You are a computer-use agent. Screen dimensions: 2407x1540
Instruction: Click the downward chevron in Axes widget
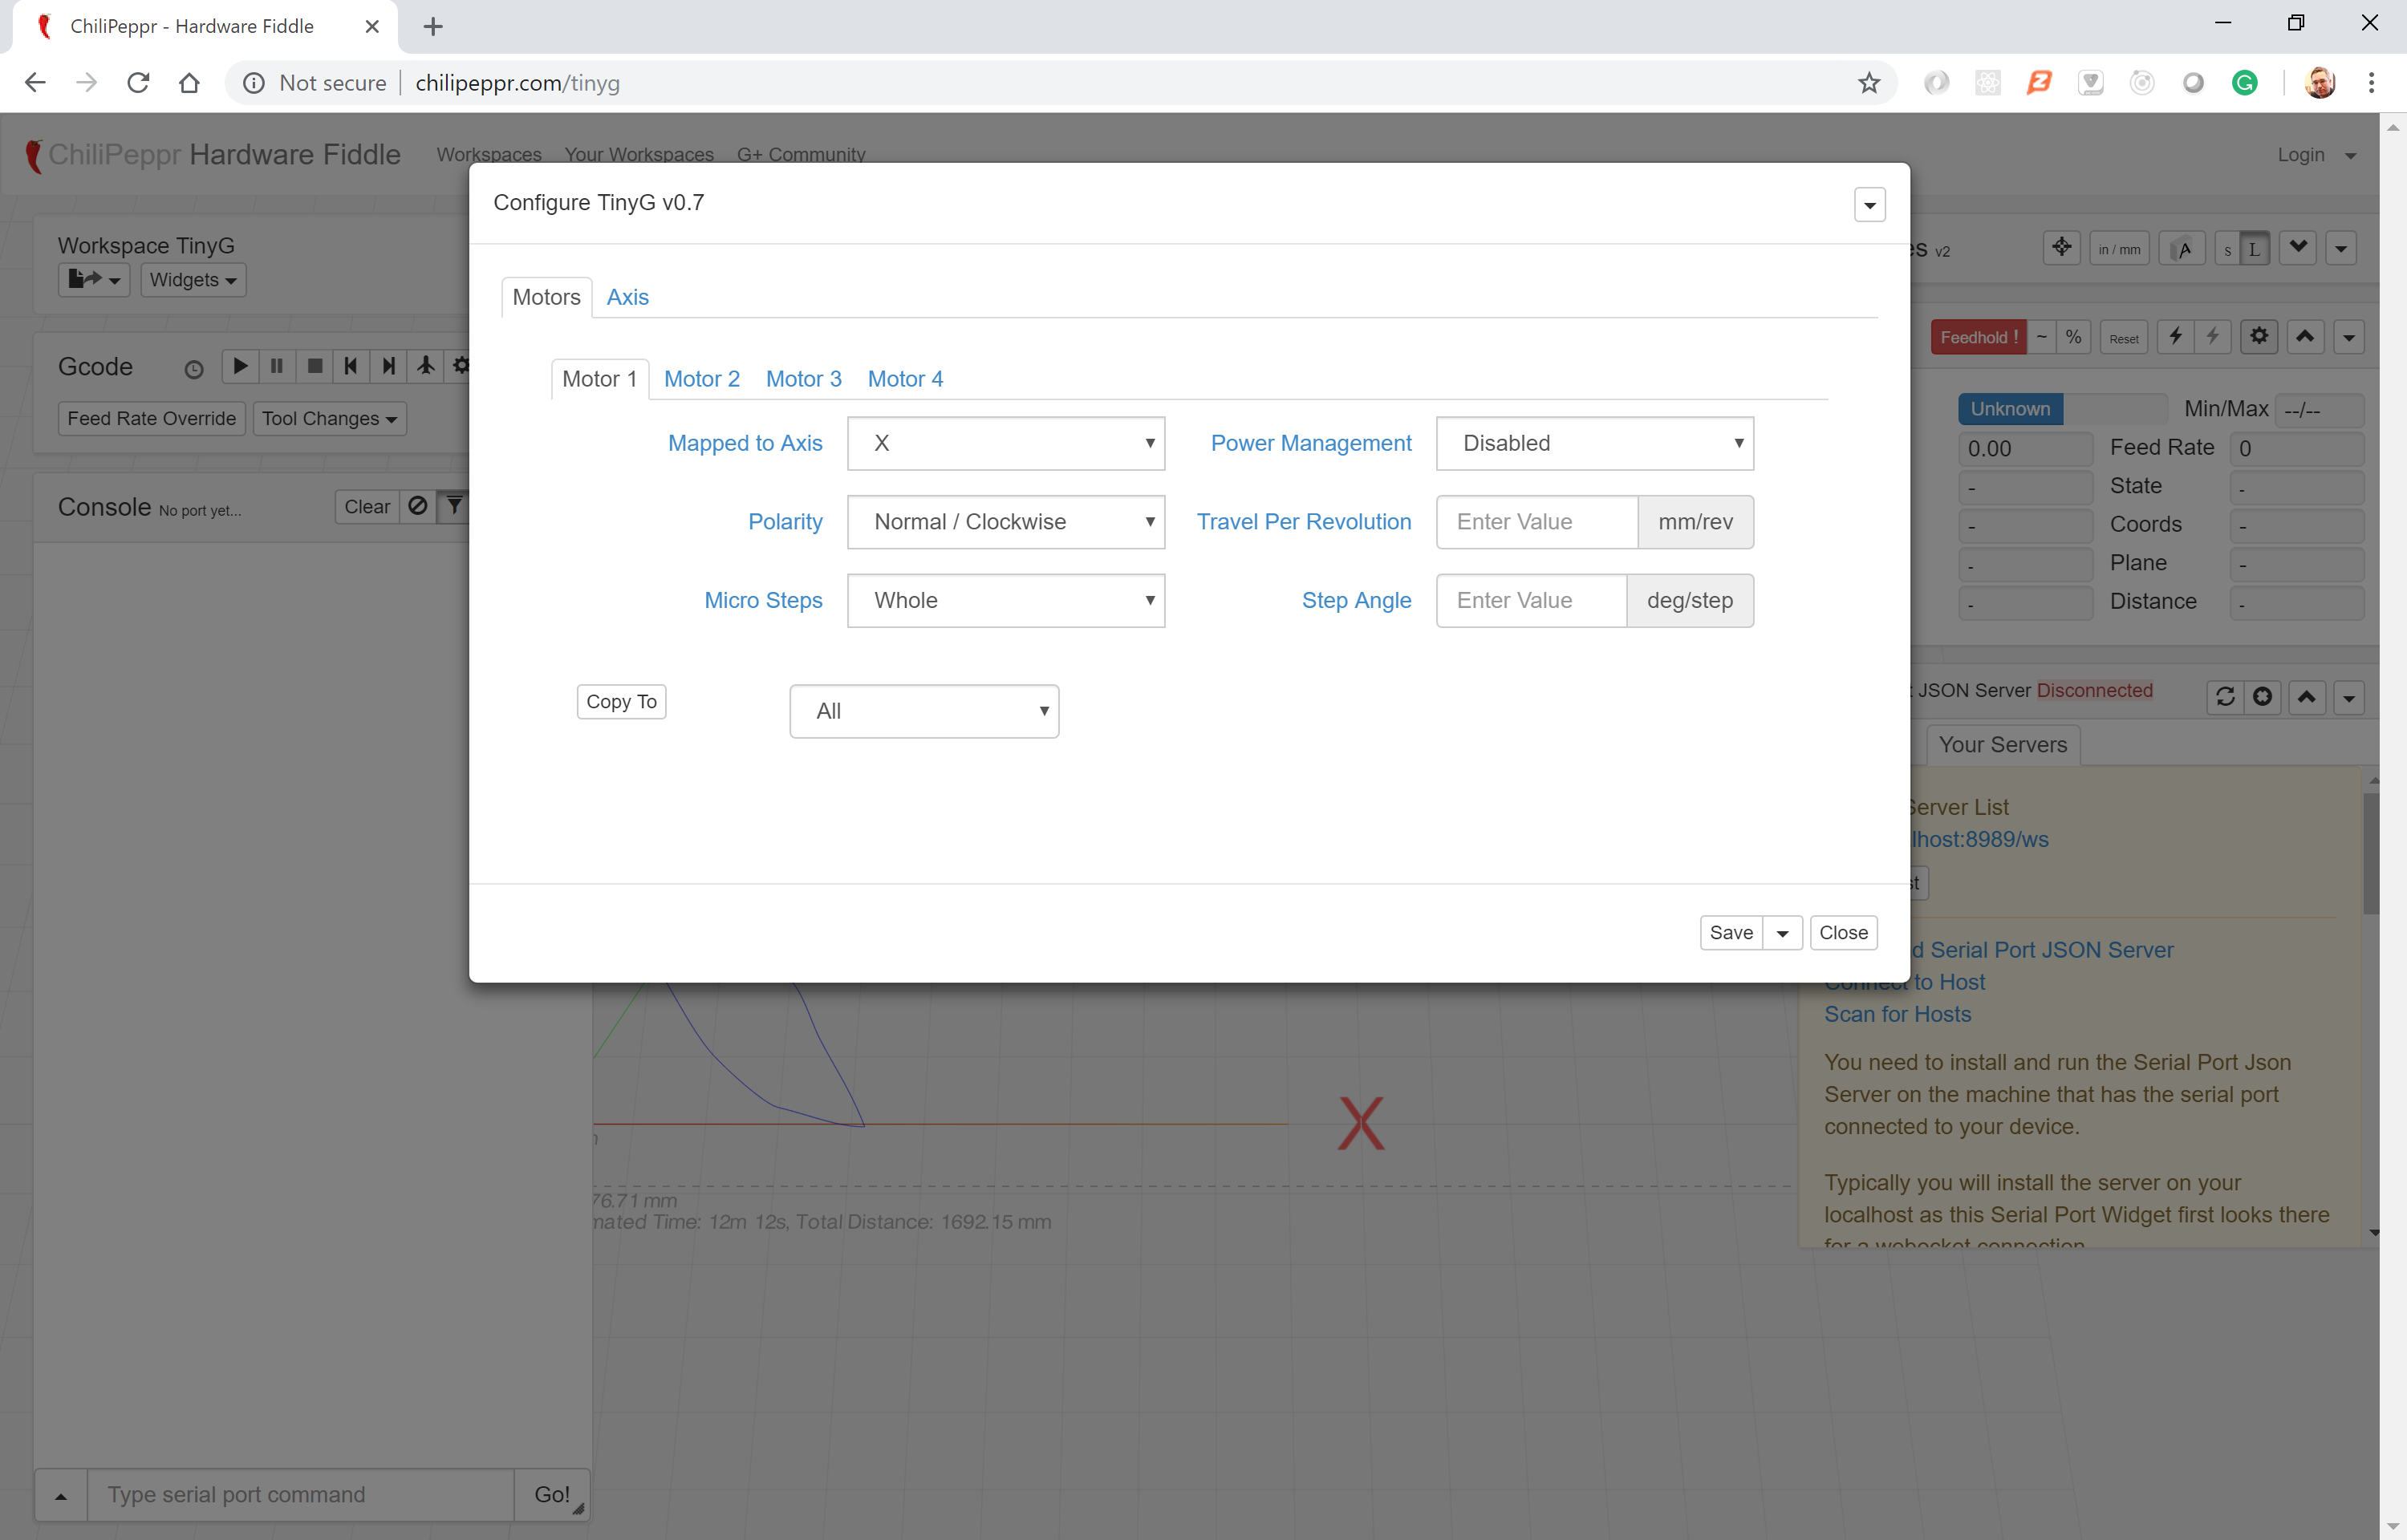click(x=2298, y=247)
